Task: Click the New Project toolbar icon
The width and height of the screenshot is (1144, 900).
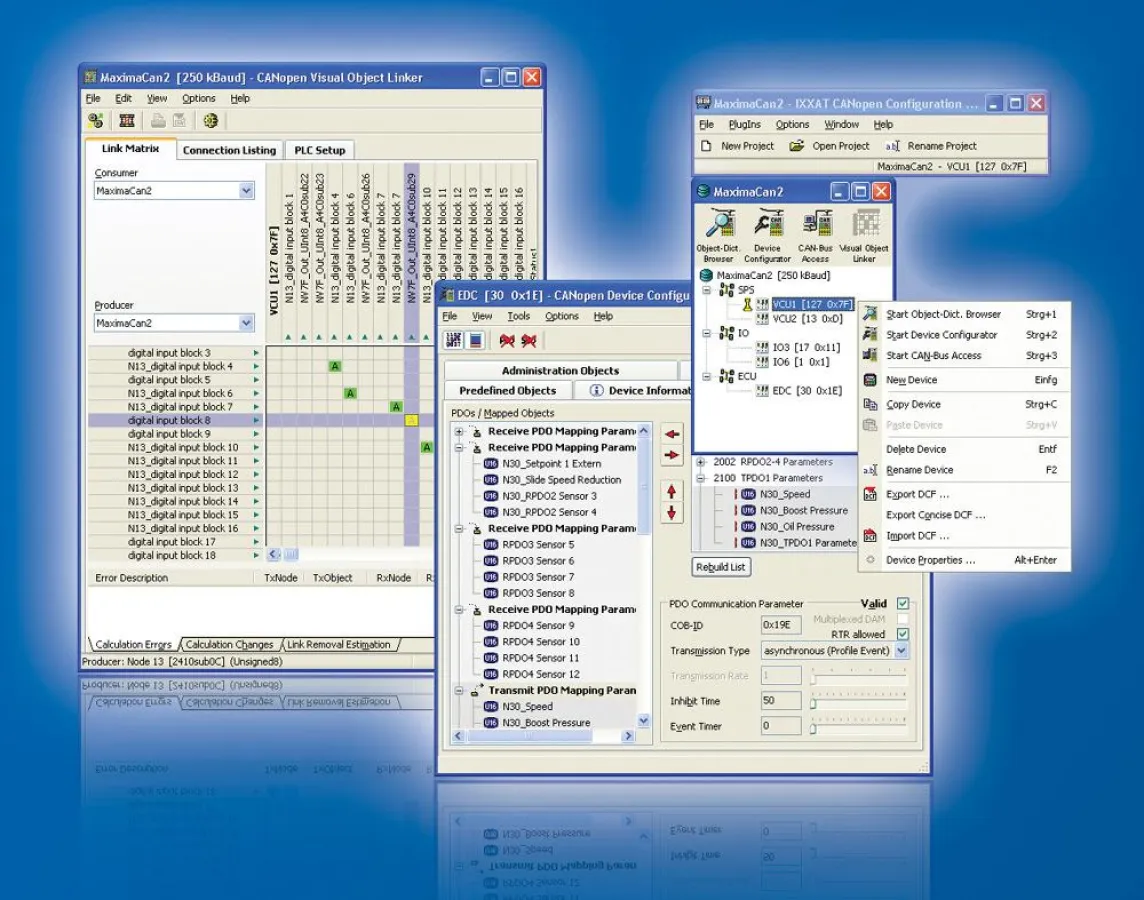Action: pyautogui.click(x=705, y=146)
